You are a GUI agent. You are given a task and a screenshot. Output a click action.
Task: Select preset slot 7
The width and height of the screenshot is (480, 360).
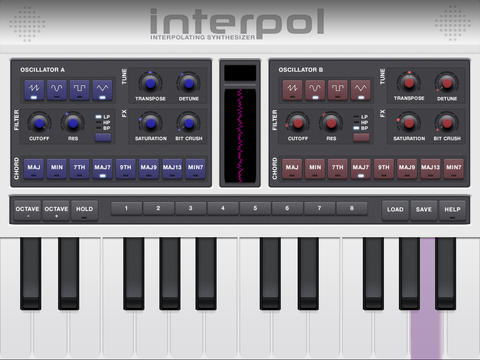319,208
